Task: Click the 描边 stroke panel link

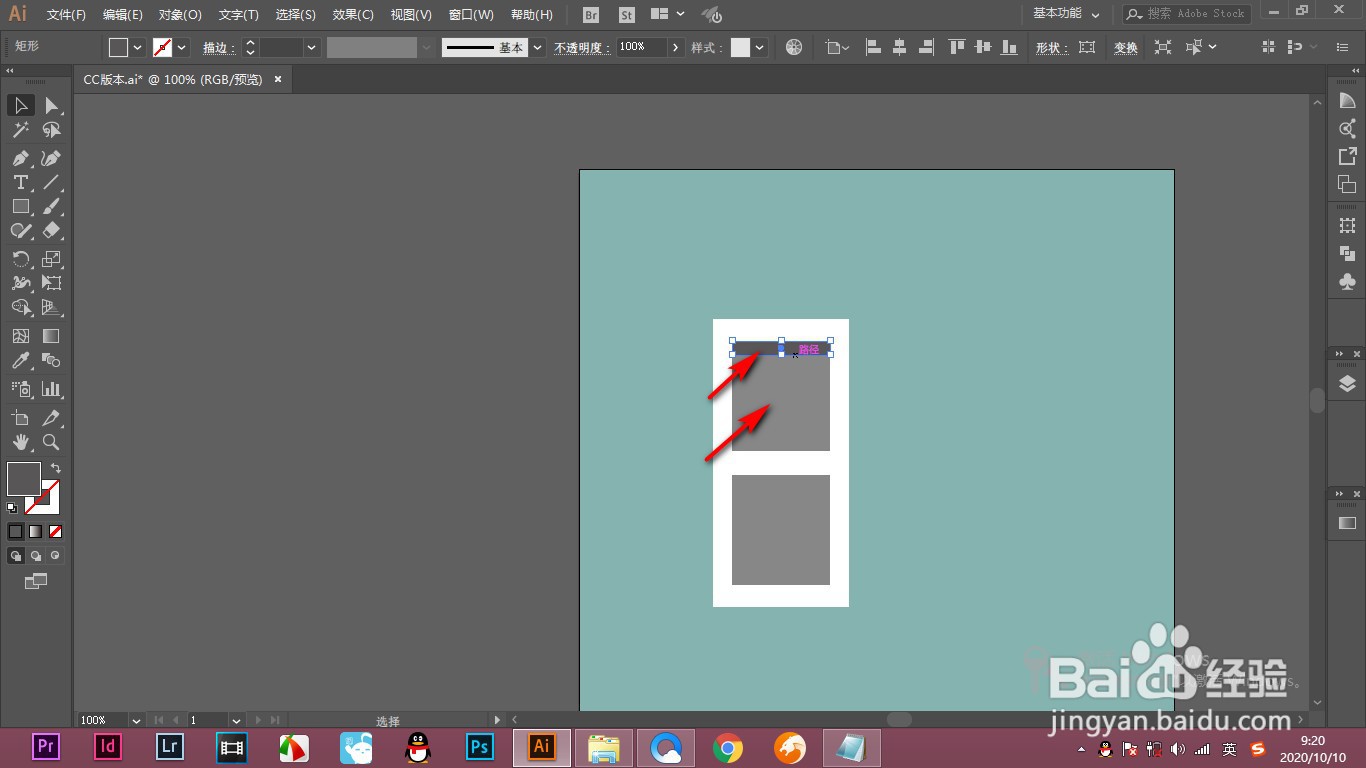Action: pyautogui.click(x=218, y=48)
